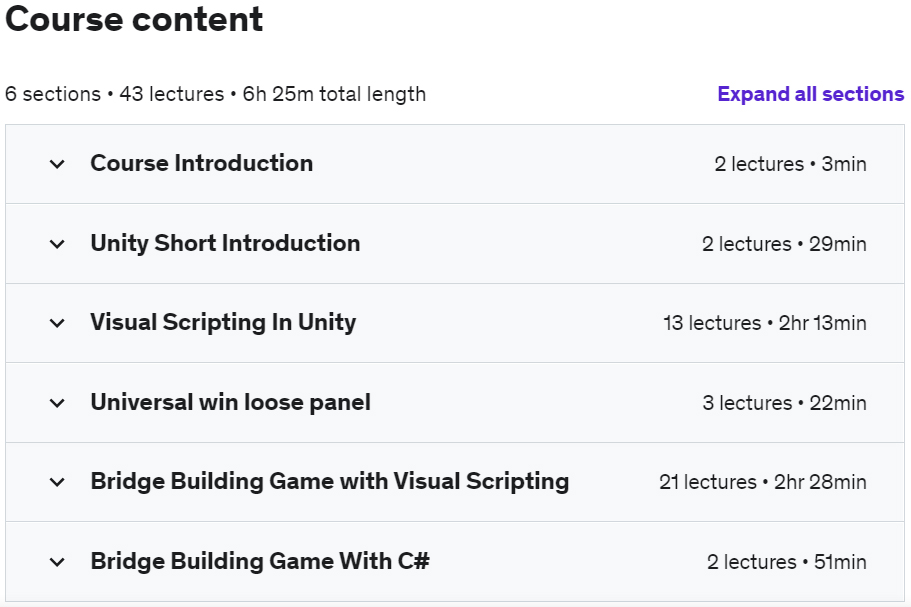The image size is (911, 607).
Task: Select the Course Introduction section title
Action: pos(202,163)
